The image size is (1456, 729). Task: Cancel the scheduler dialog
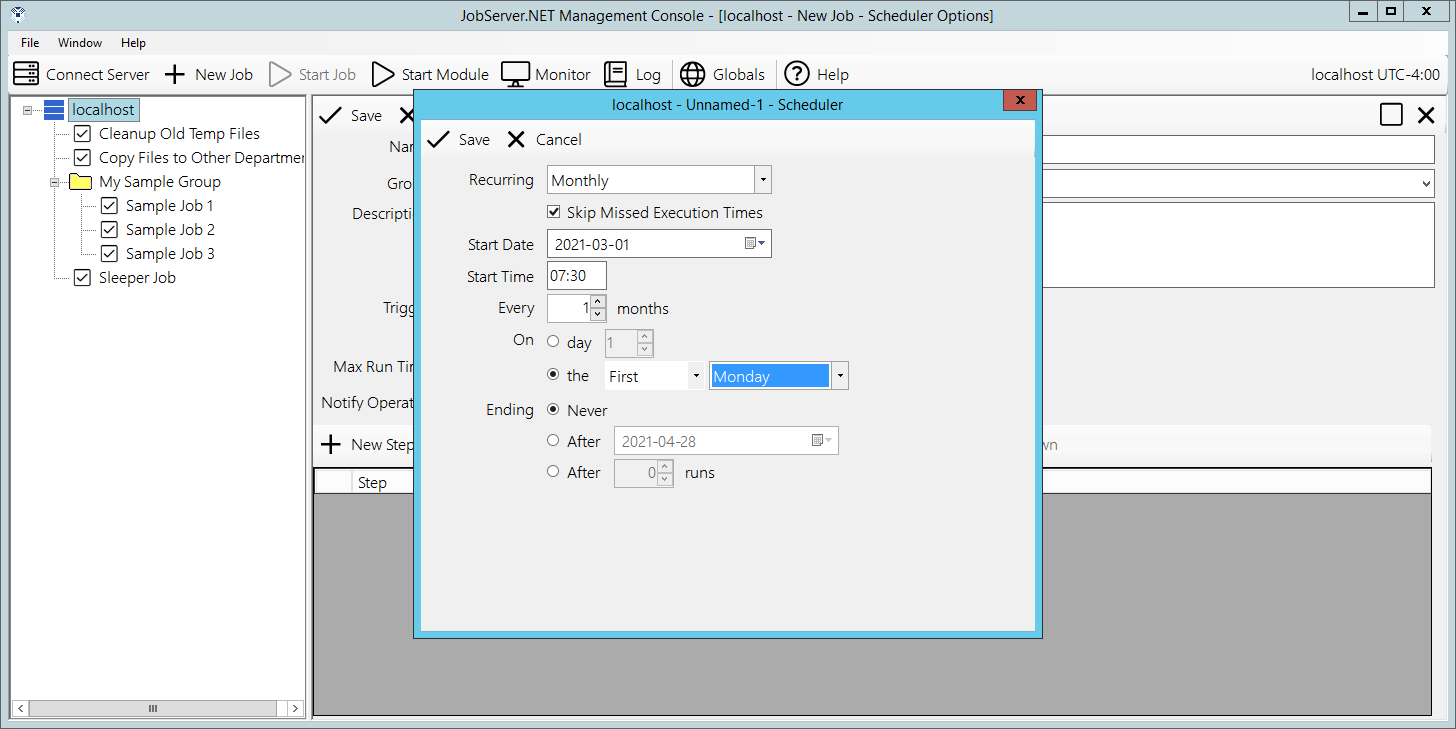pyautogui.click(x=544, y=140)
